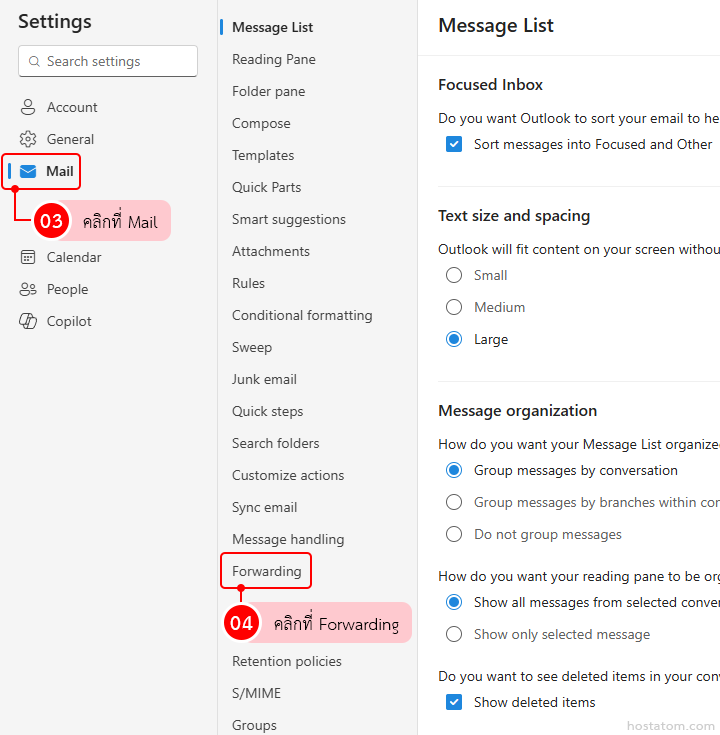Select the Large text size option
This screenshot has width=720, height=735.
click(x=454, y=339)
